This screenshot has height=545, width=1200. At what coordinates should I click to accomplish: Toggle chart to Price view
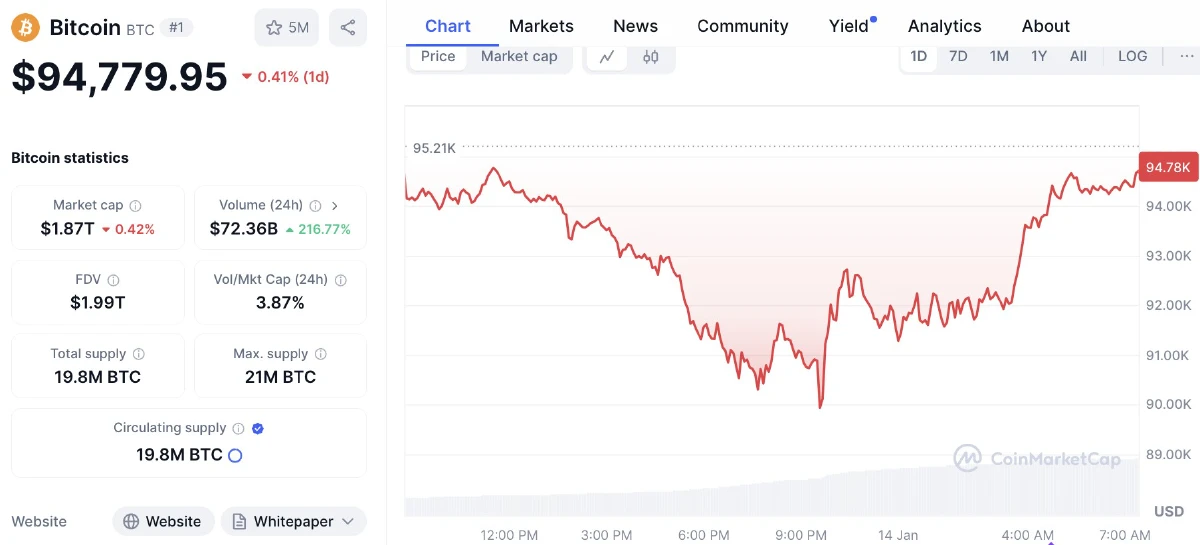click(x=438, y=57)
